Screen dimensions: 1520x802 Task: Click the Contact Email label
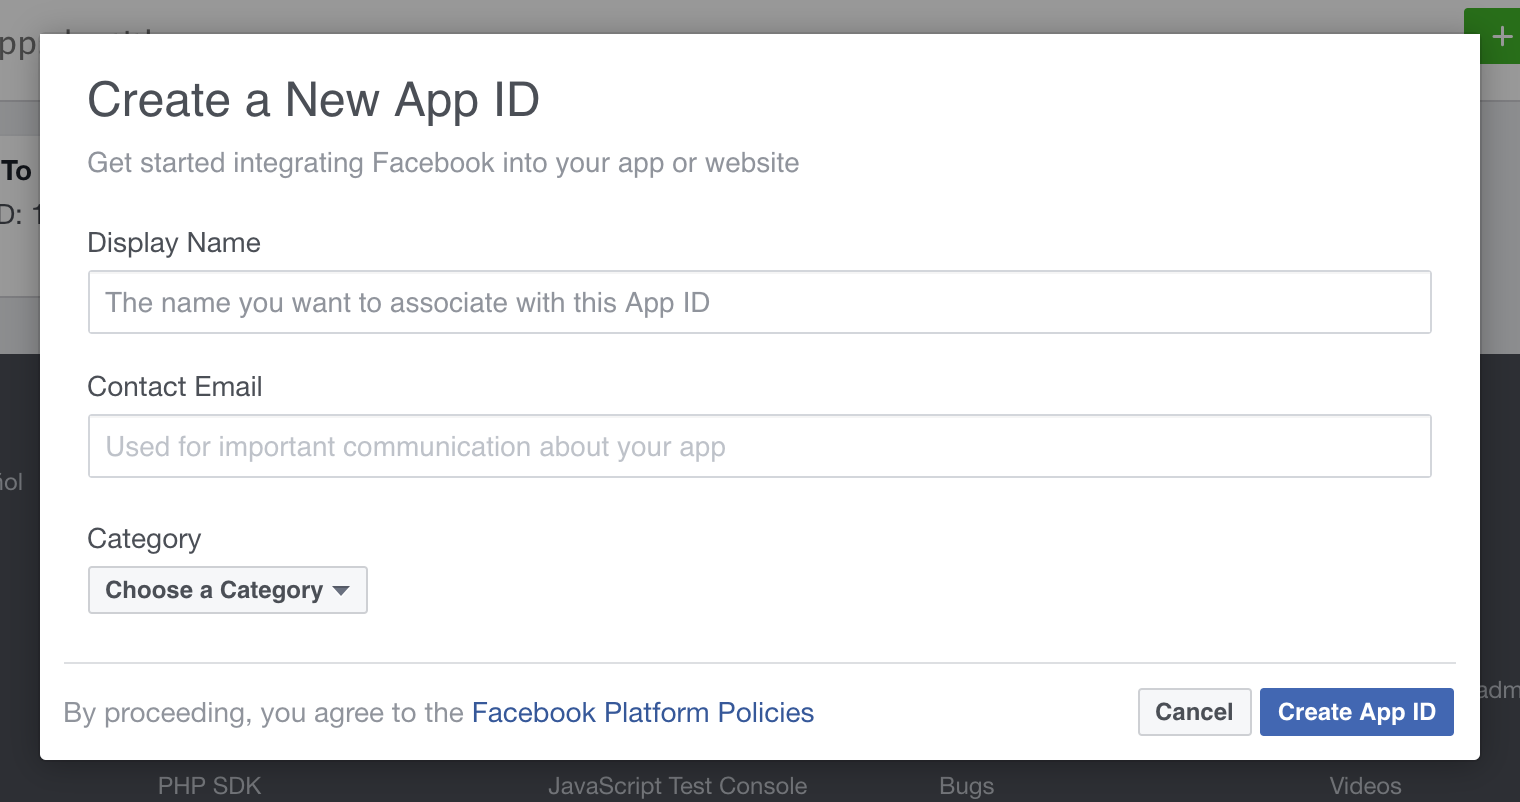pyautogui.click(x=175, y=386)
